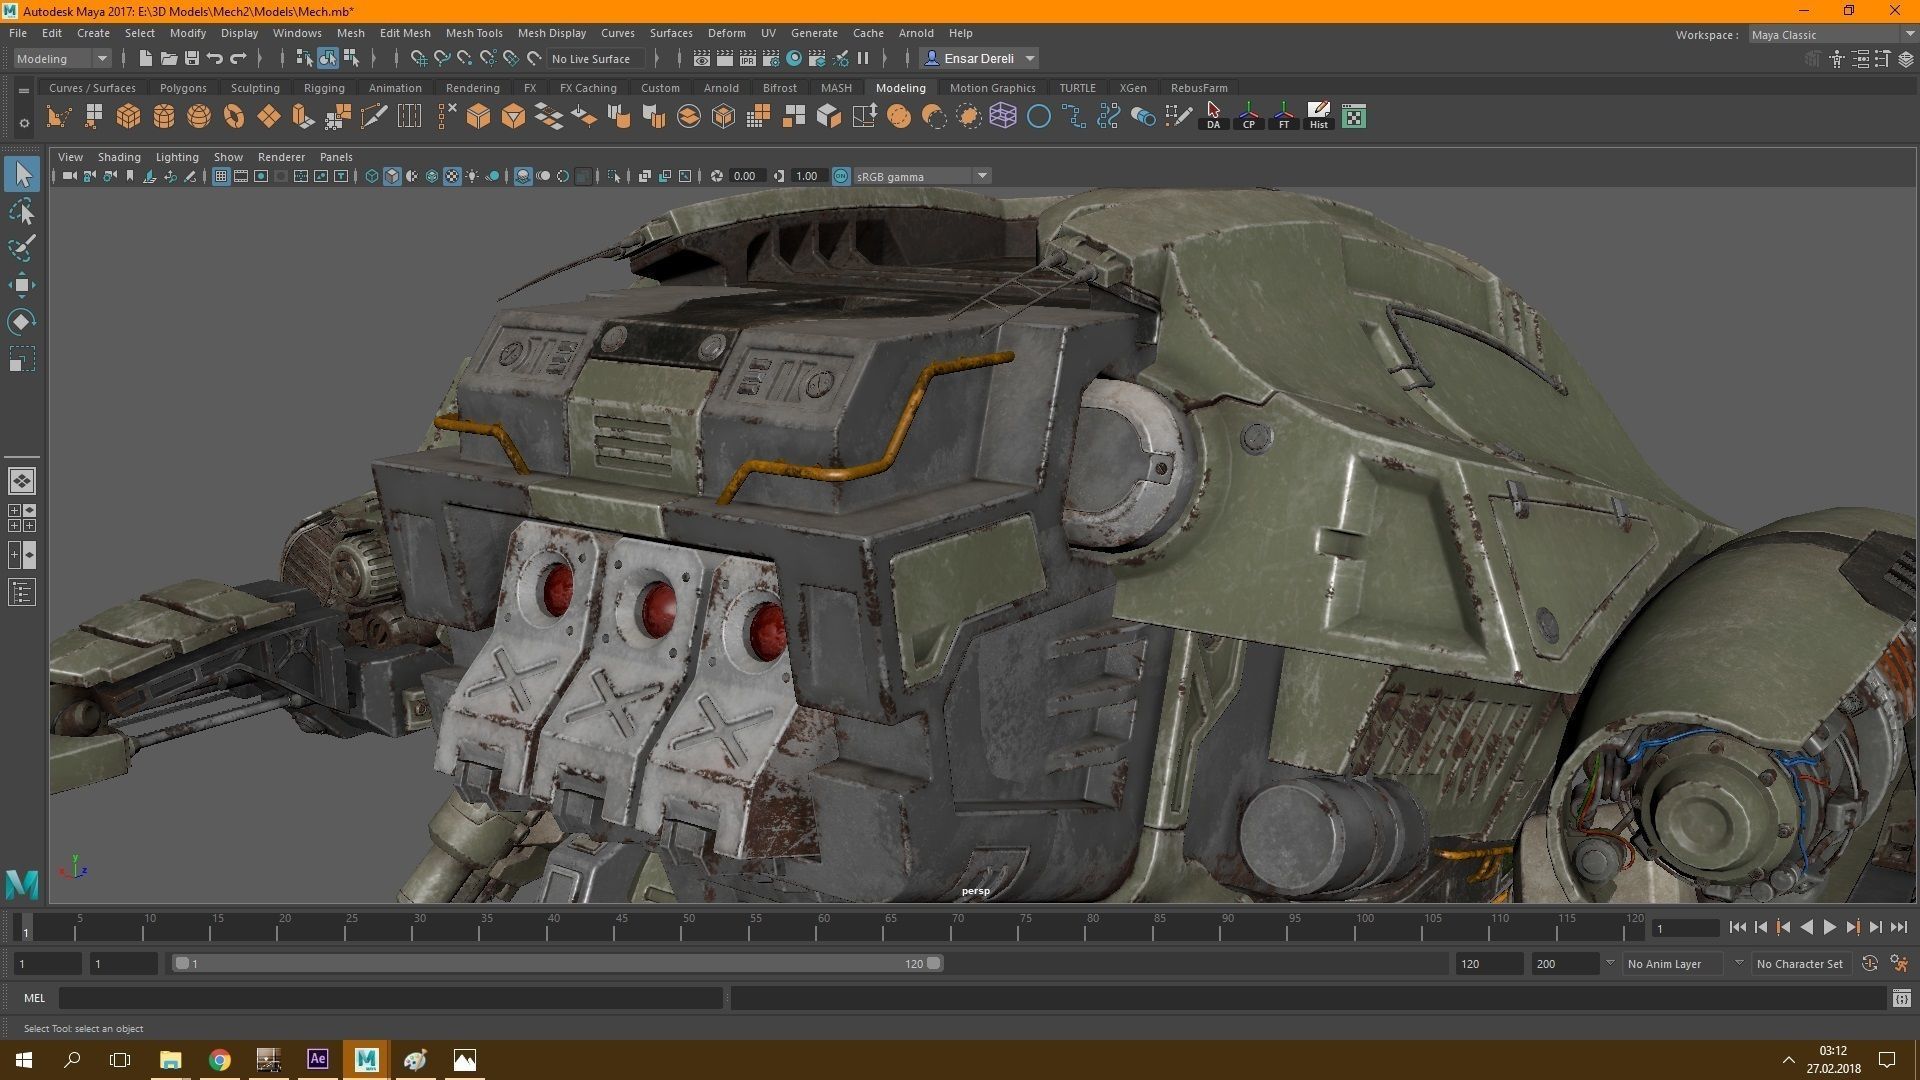Open the Outliner from the left sidebar
This screenshot has width=1920, height=1080.
22,593
